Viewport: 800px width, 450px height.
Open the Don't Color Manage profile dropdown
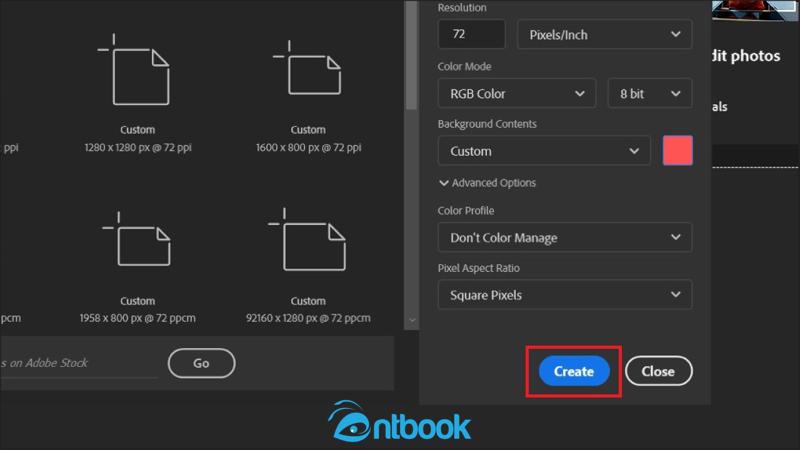pyautogui.click(x=565, y=237)
